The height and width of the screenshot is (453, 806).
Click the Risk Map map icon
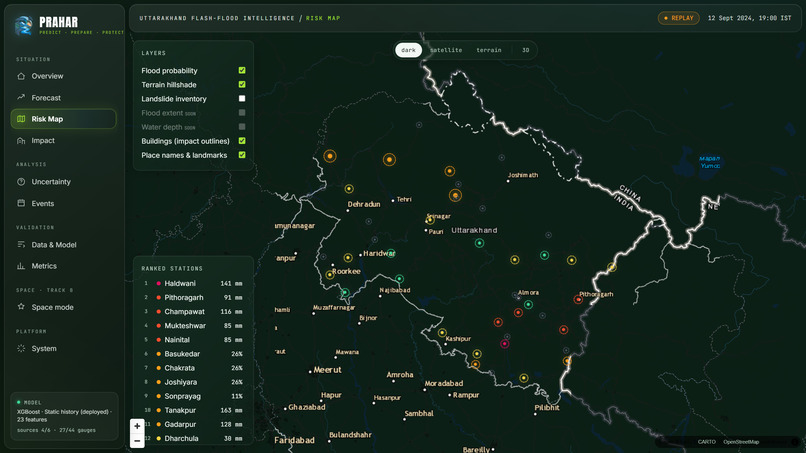click(21, 119)
